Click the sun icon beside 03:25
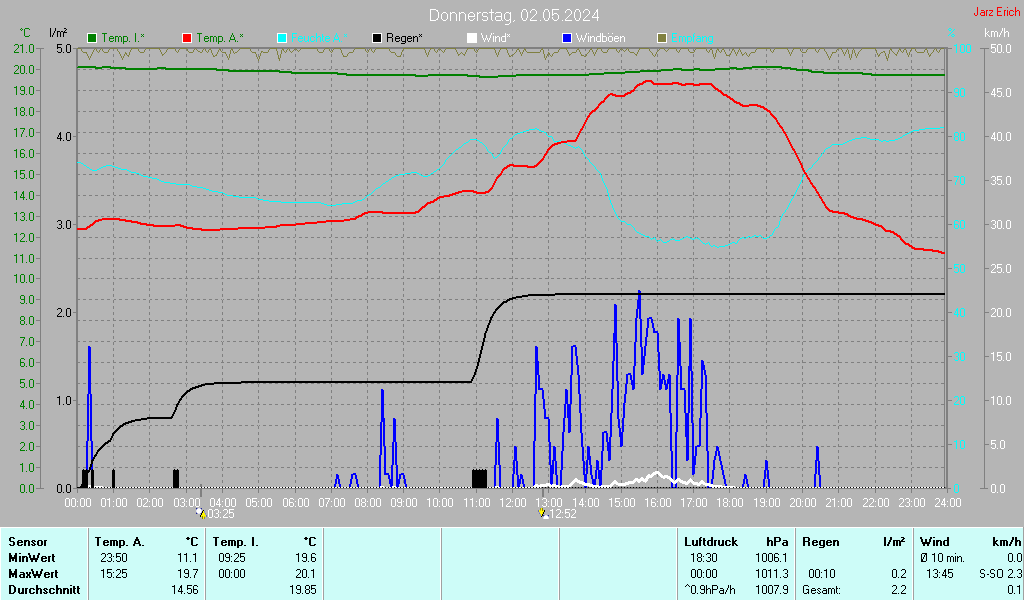 (200, 513)
